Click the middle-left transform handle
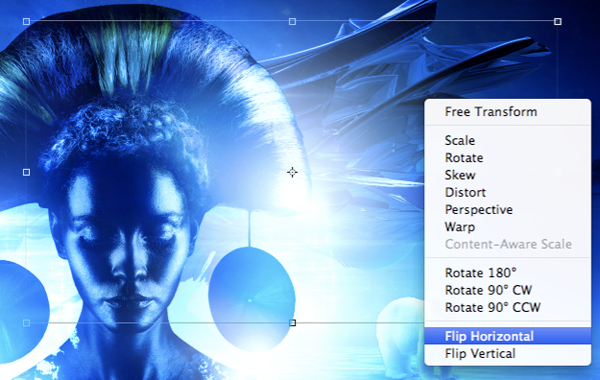This screenshot has height=380, width=600. 26,173
